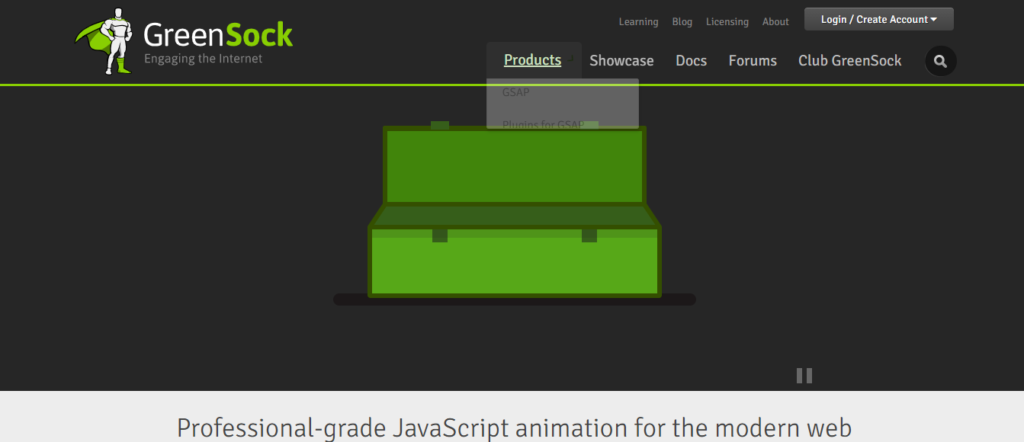Viewport: 1024px width, 442px height.
Task: Visit the Forums page
Action: (x=752, y=61)
